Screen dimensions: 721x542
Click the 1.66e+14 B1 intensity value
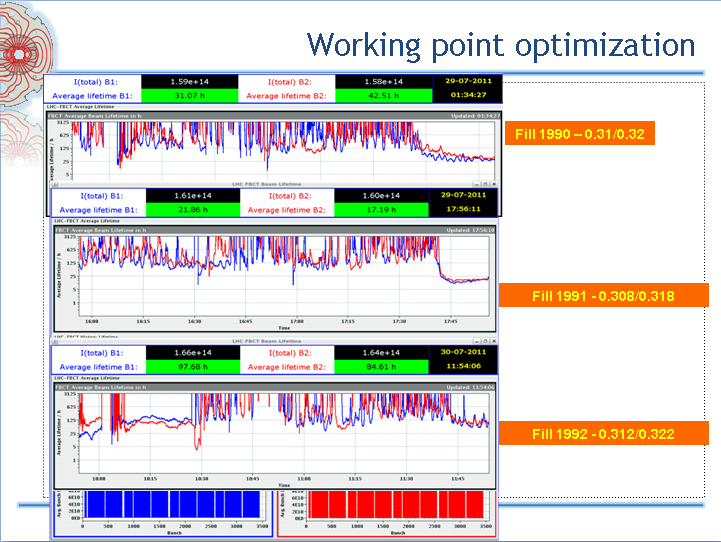point(193,353)
